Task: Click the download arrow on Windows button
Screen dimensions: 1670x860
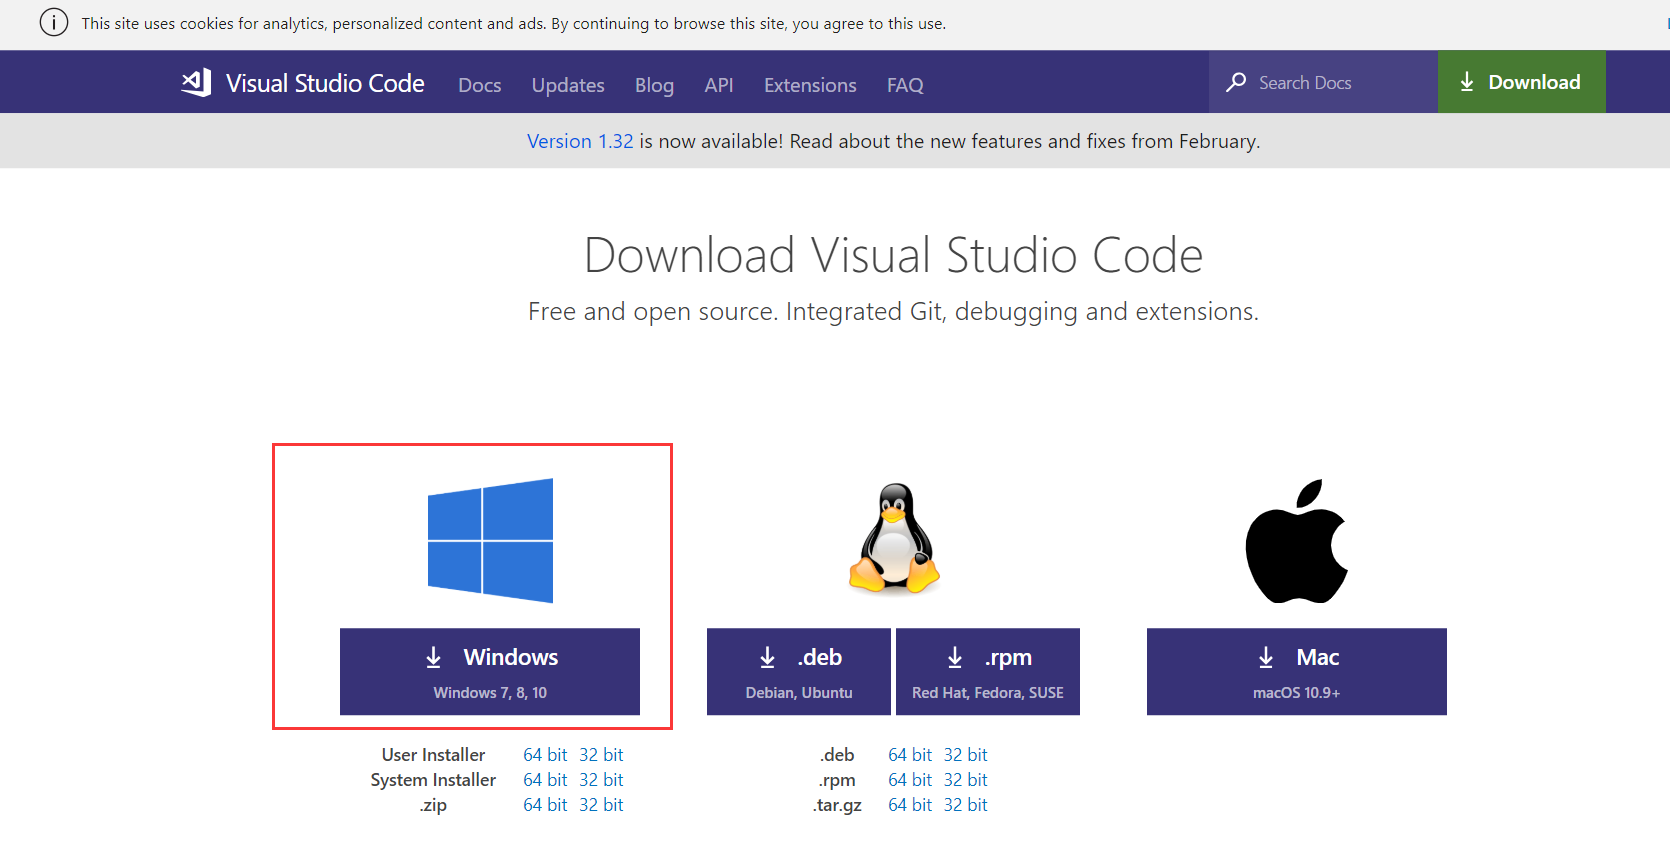Action: coord(433,657)
